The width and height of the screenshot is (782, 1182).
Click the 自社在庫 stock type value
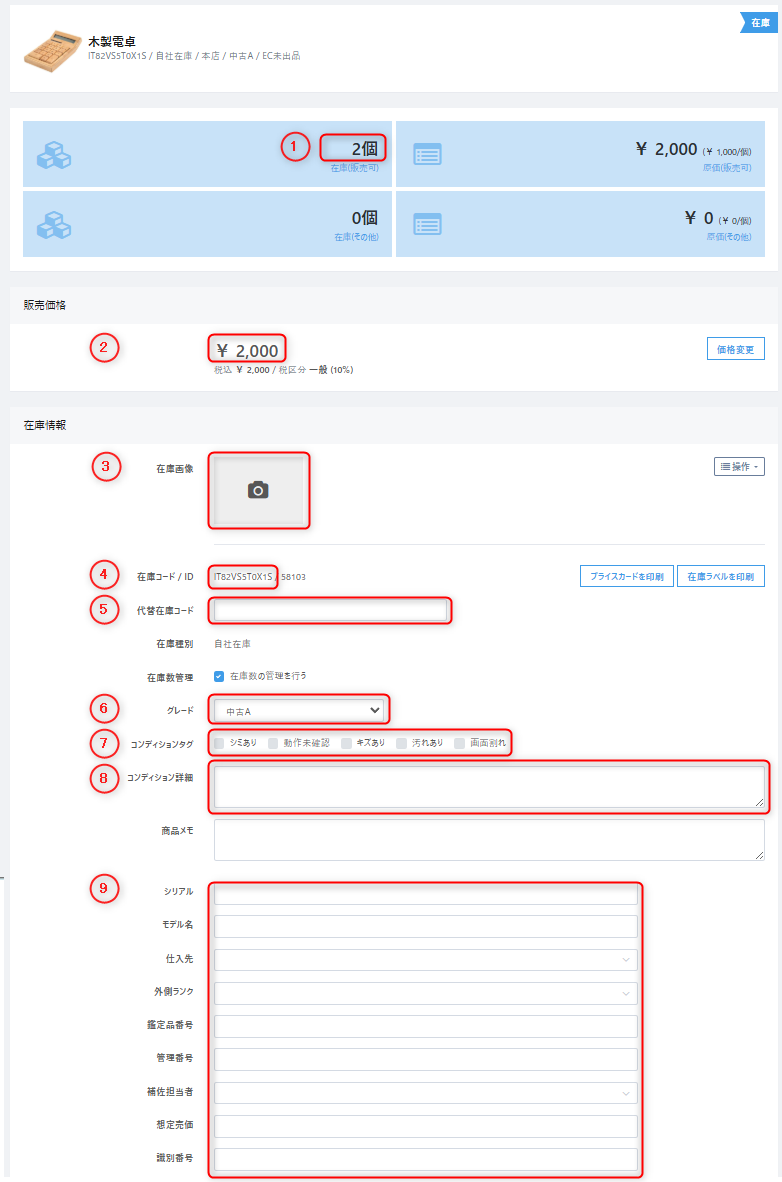click(x=232, y=644)
